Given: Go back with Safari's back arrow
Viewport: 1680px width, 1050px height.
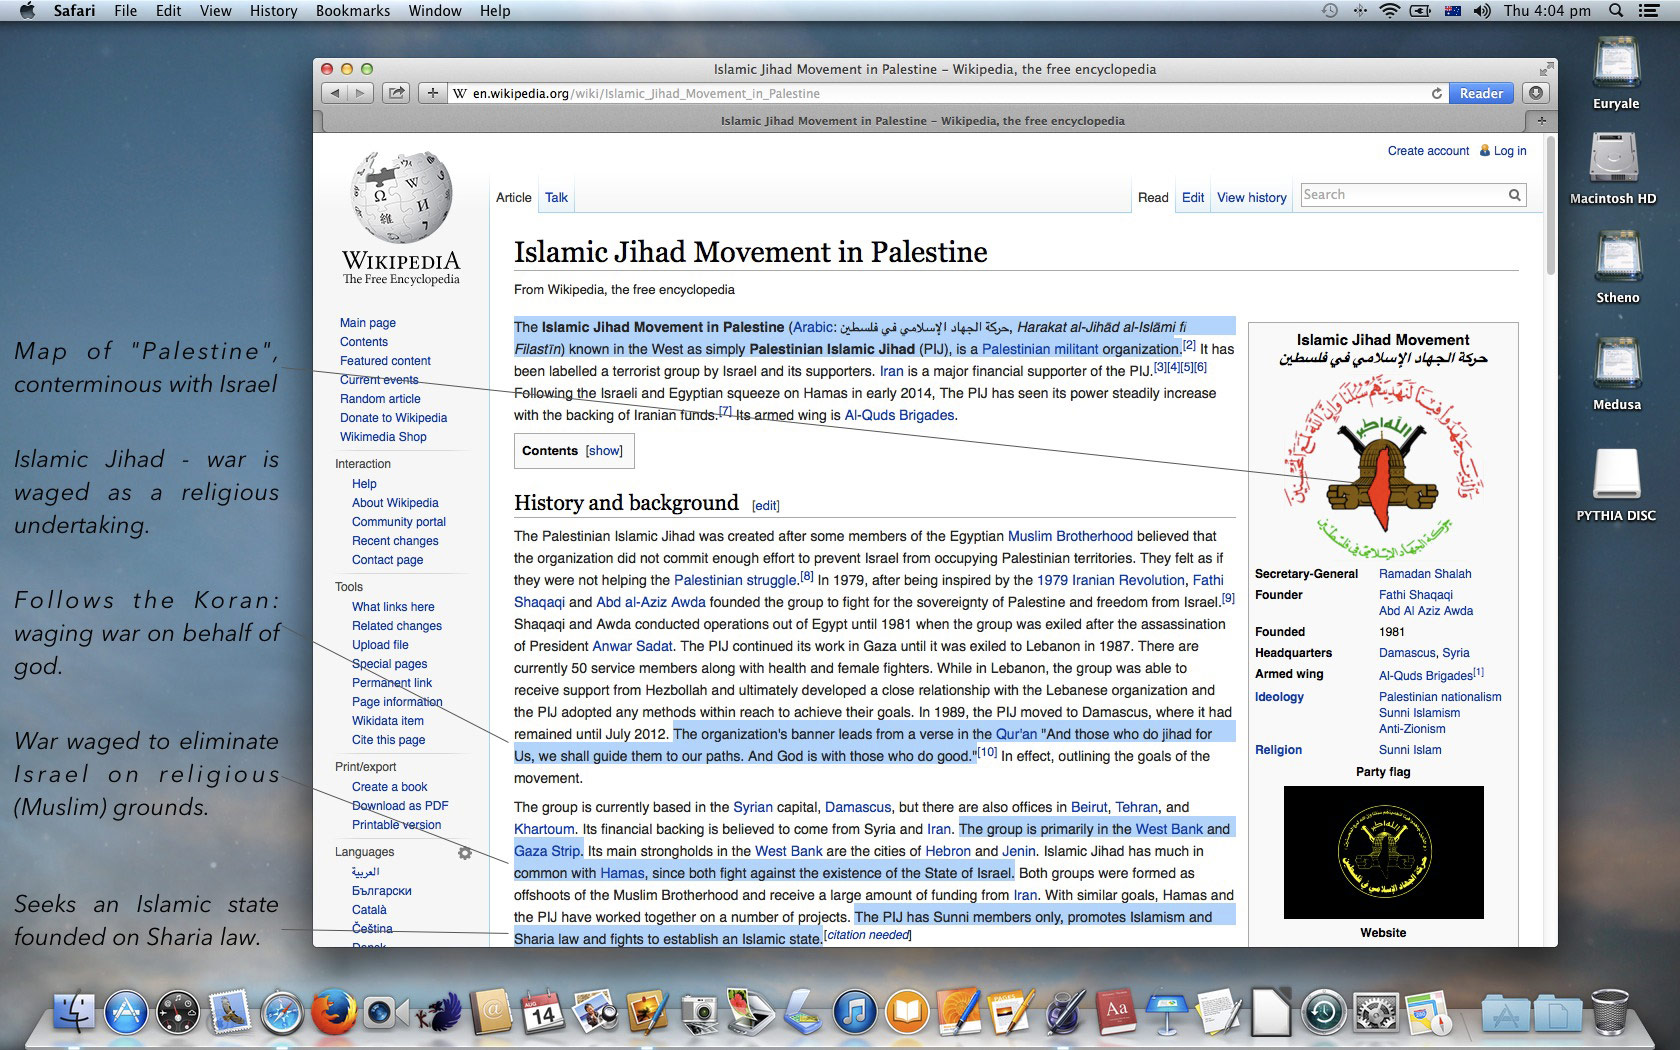Looking at the screenshot, I should [x=335, y=93].
